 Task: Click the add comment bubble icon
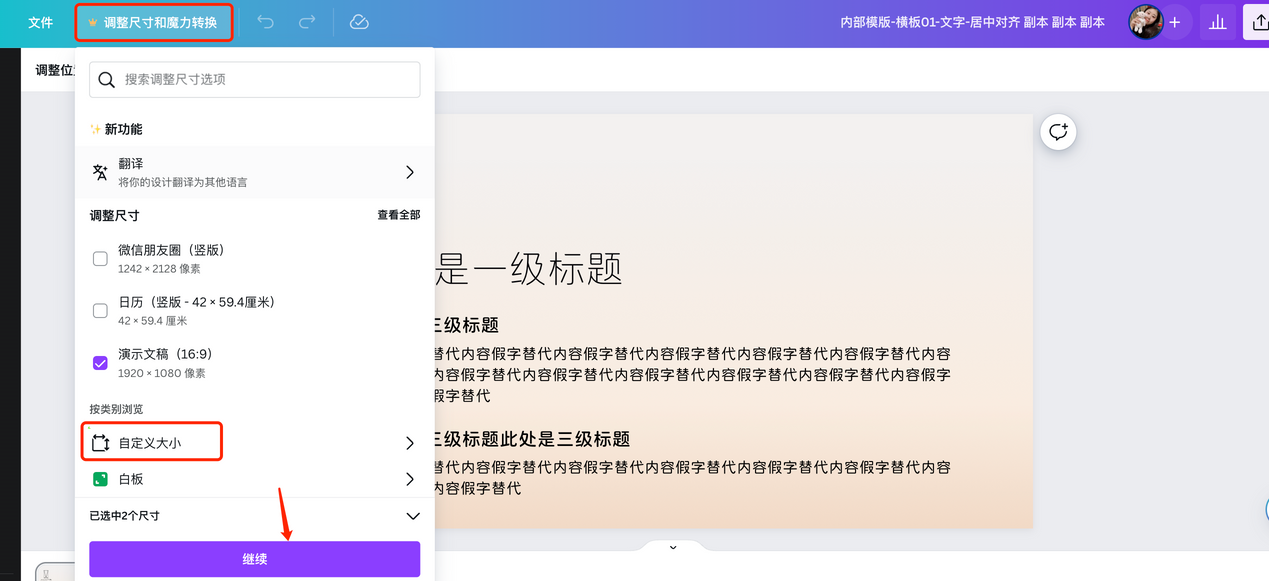click(x=1059, y=132)
